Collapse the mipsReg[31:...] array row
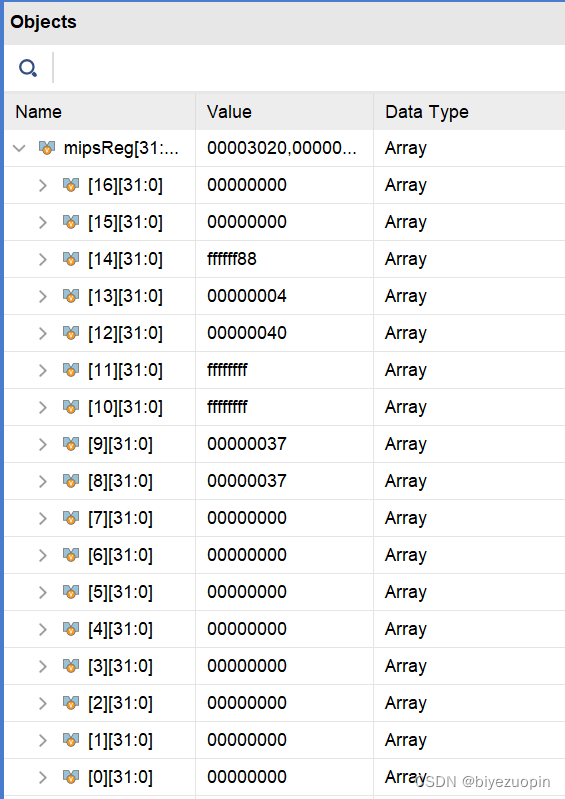565x799 pixels. (x=19, y=148)
